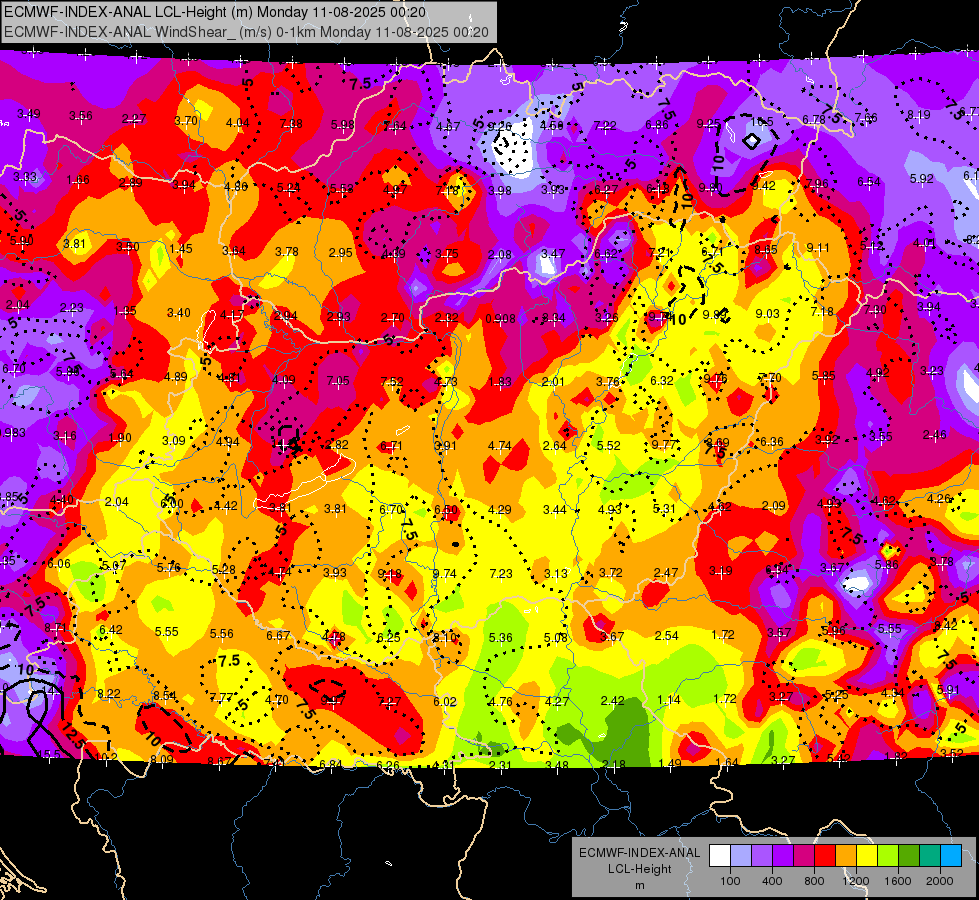The height and width of the screenshot is (900, 979).
Task: Click the grid value 2.64 on the map
Action: (x=554, y=445)
